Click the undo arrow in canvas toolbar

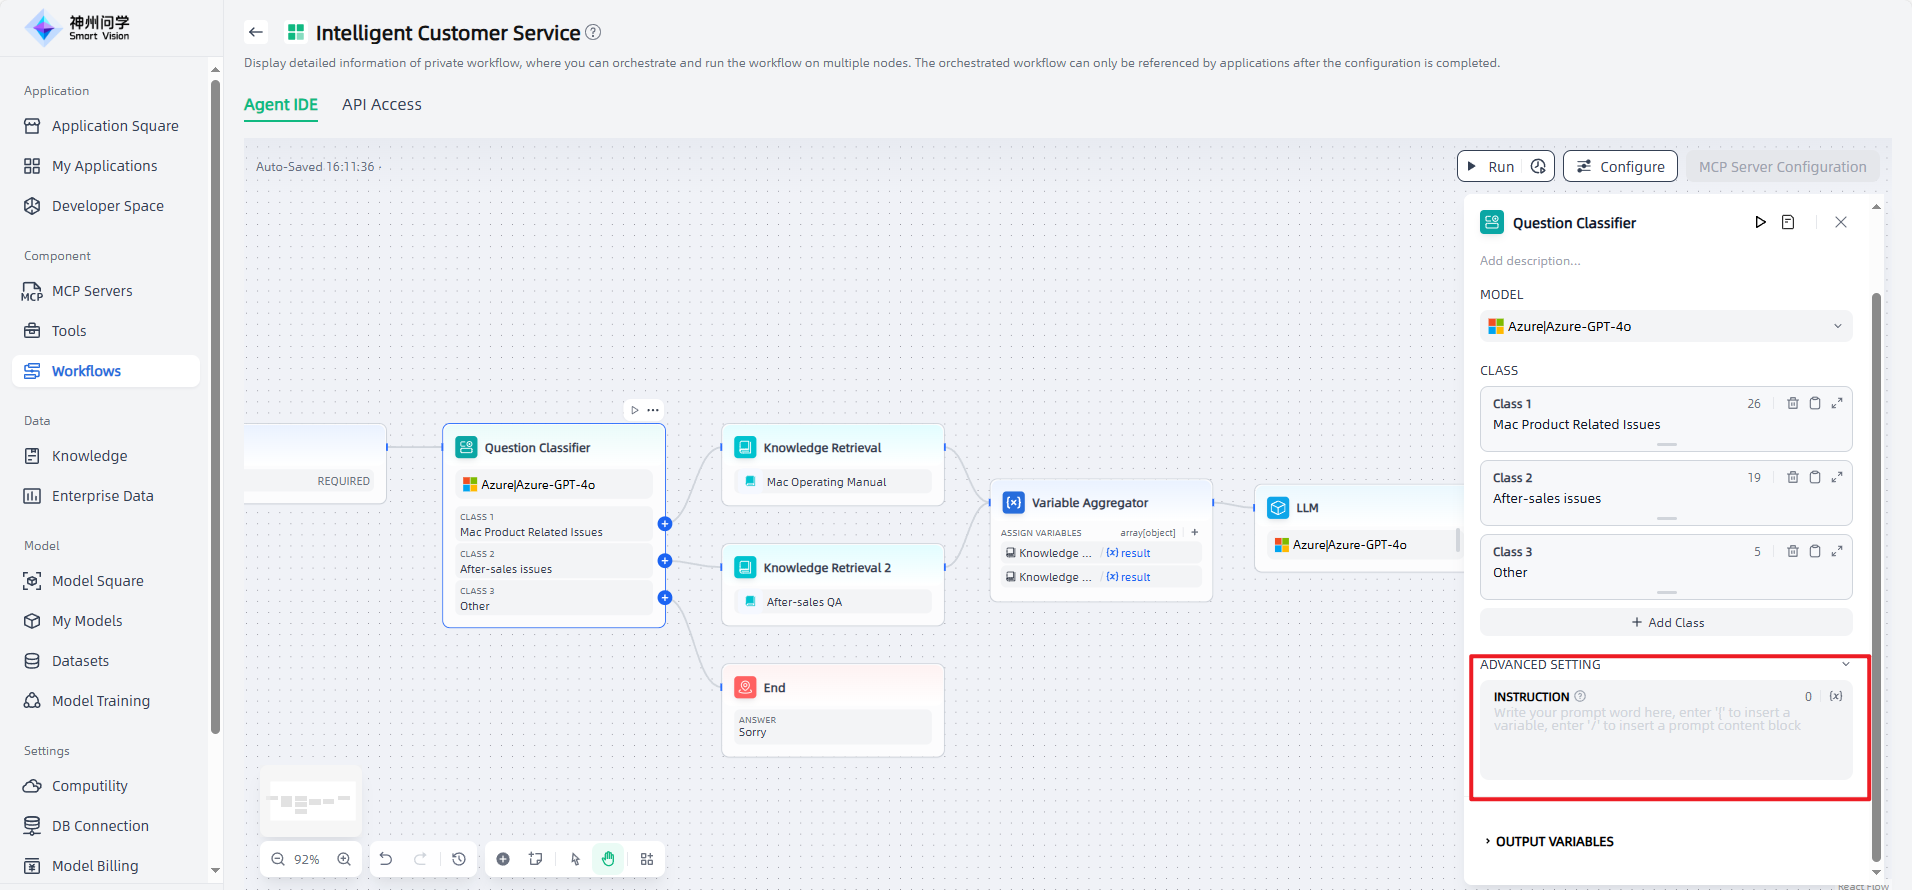tap(386, 859)
